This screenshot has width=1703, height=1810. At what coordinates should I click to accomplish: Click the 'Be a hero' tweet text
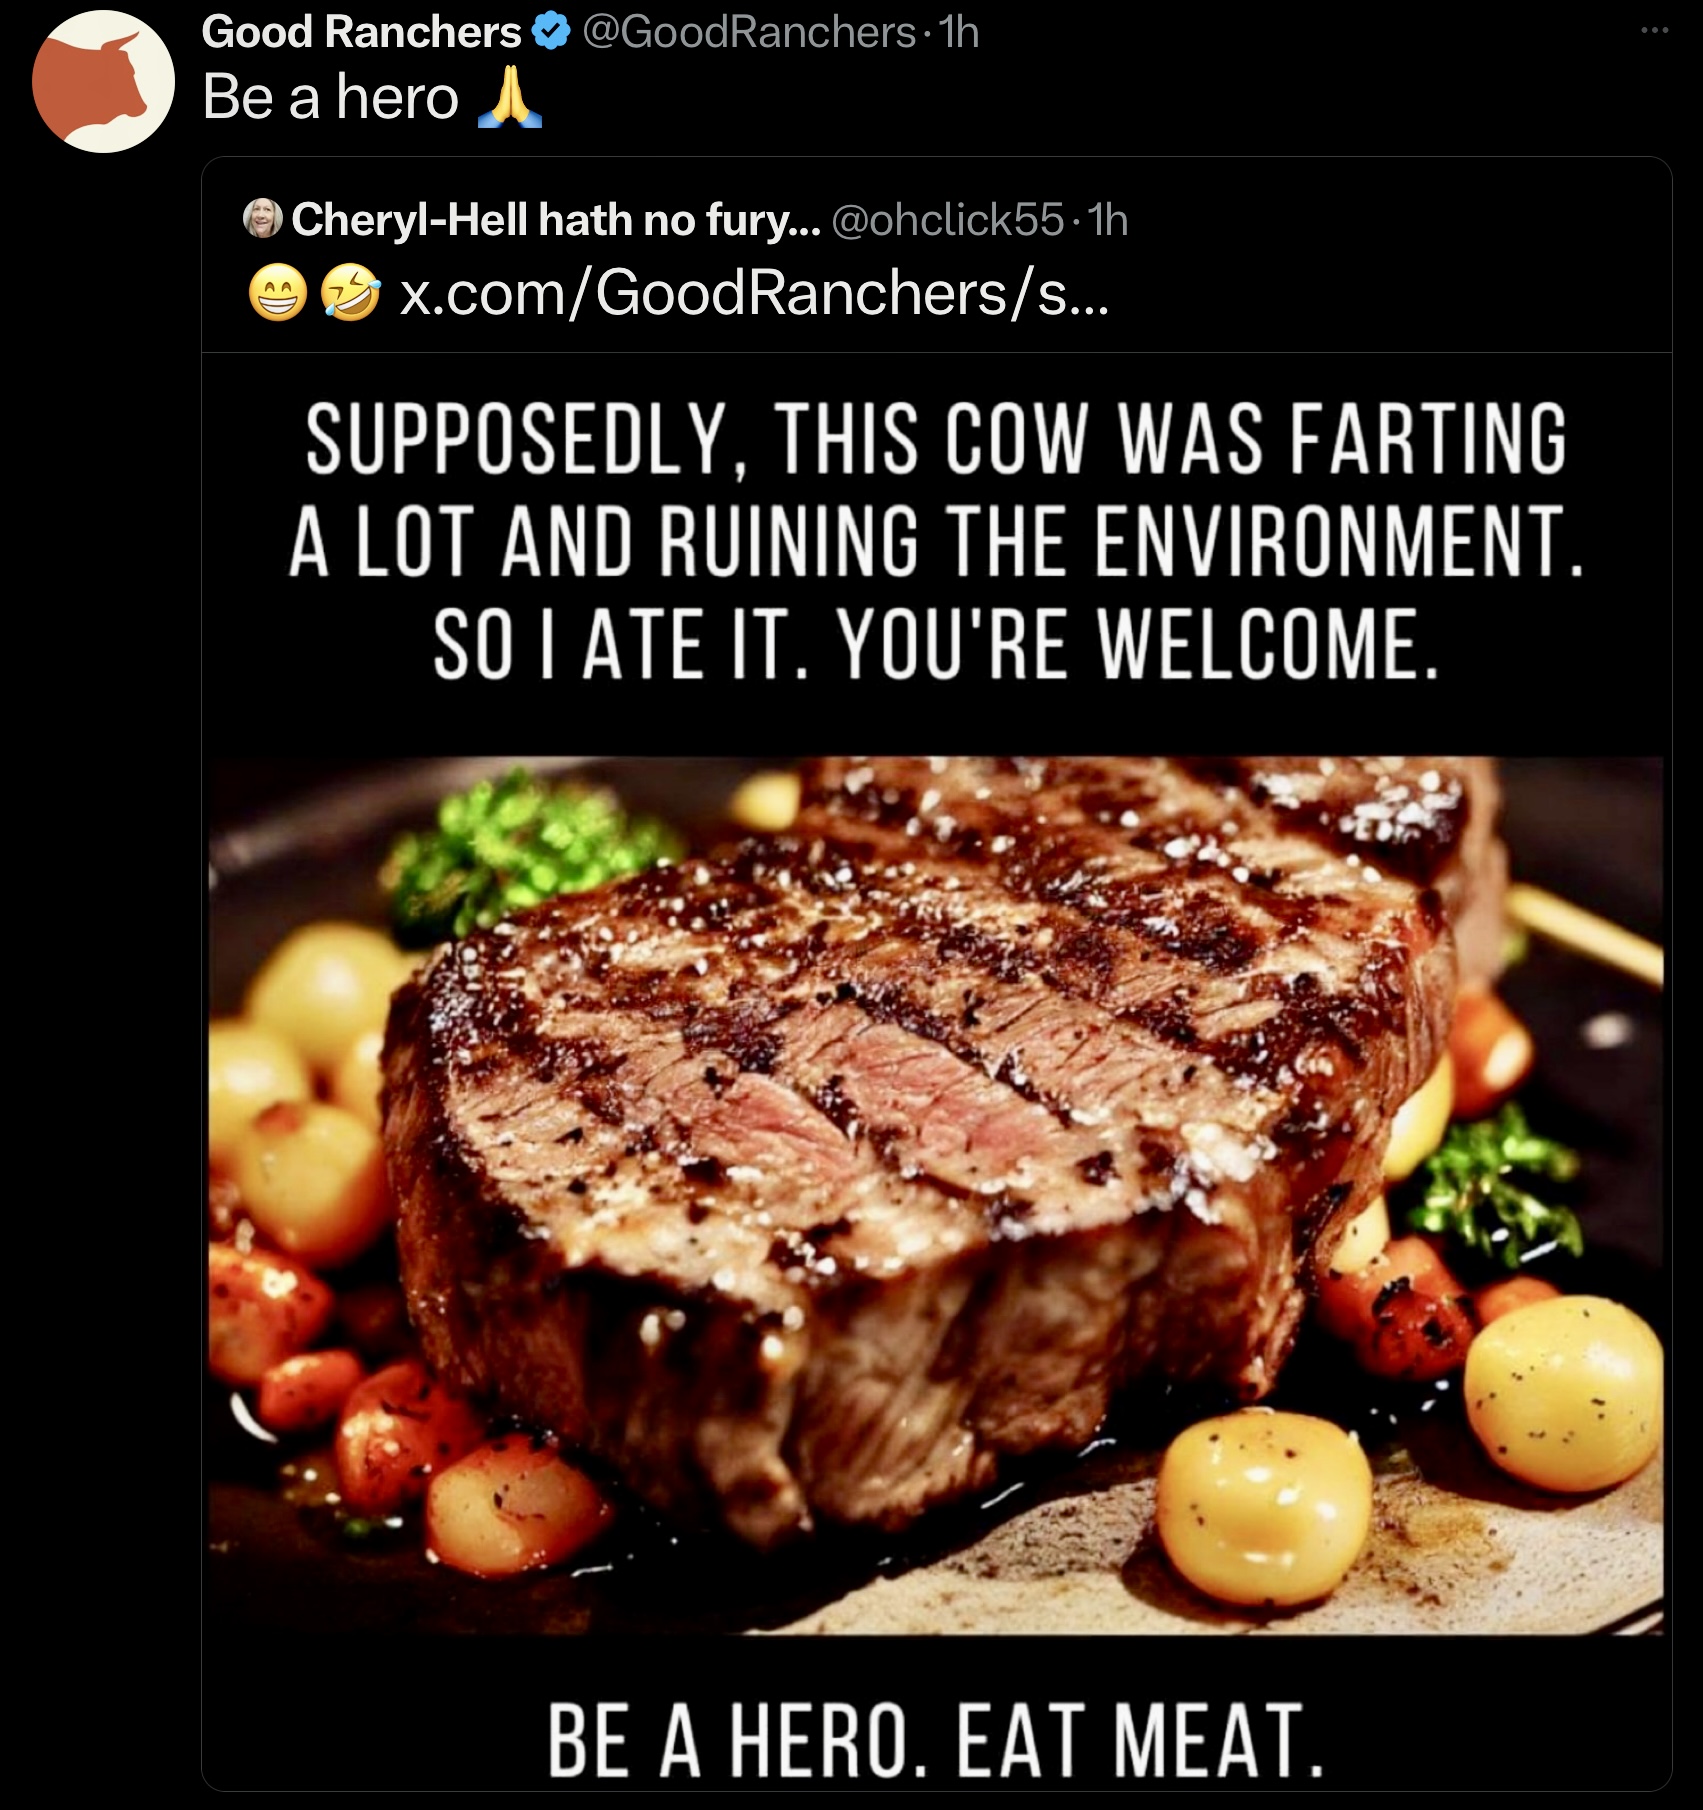[x=331, y=97]
